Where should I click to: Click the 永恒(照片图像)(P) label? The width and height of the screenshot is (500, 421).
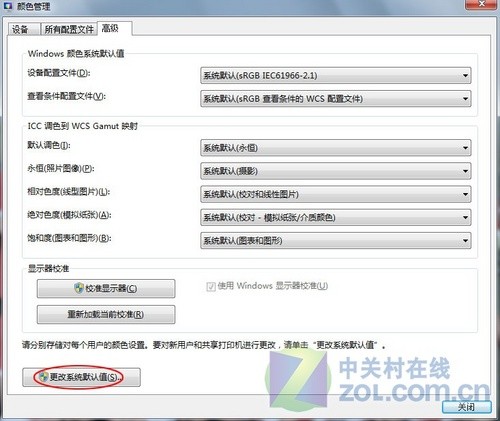pos(61,168)
